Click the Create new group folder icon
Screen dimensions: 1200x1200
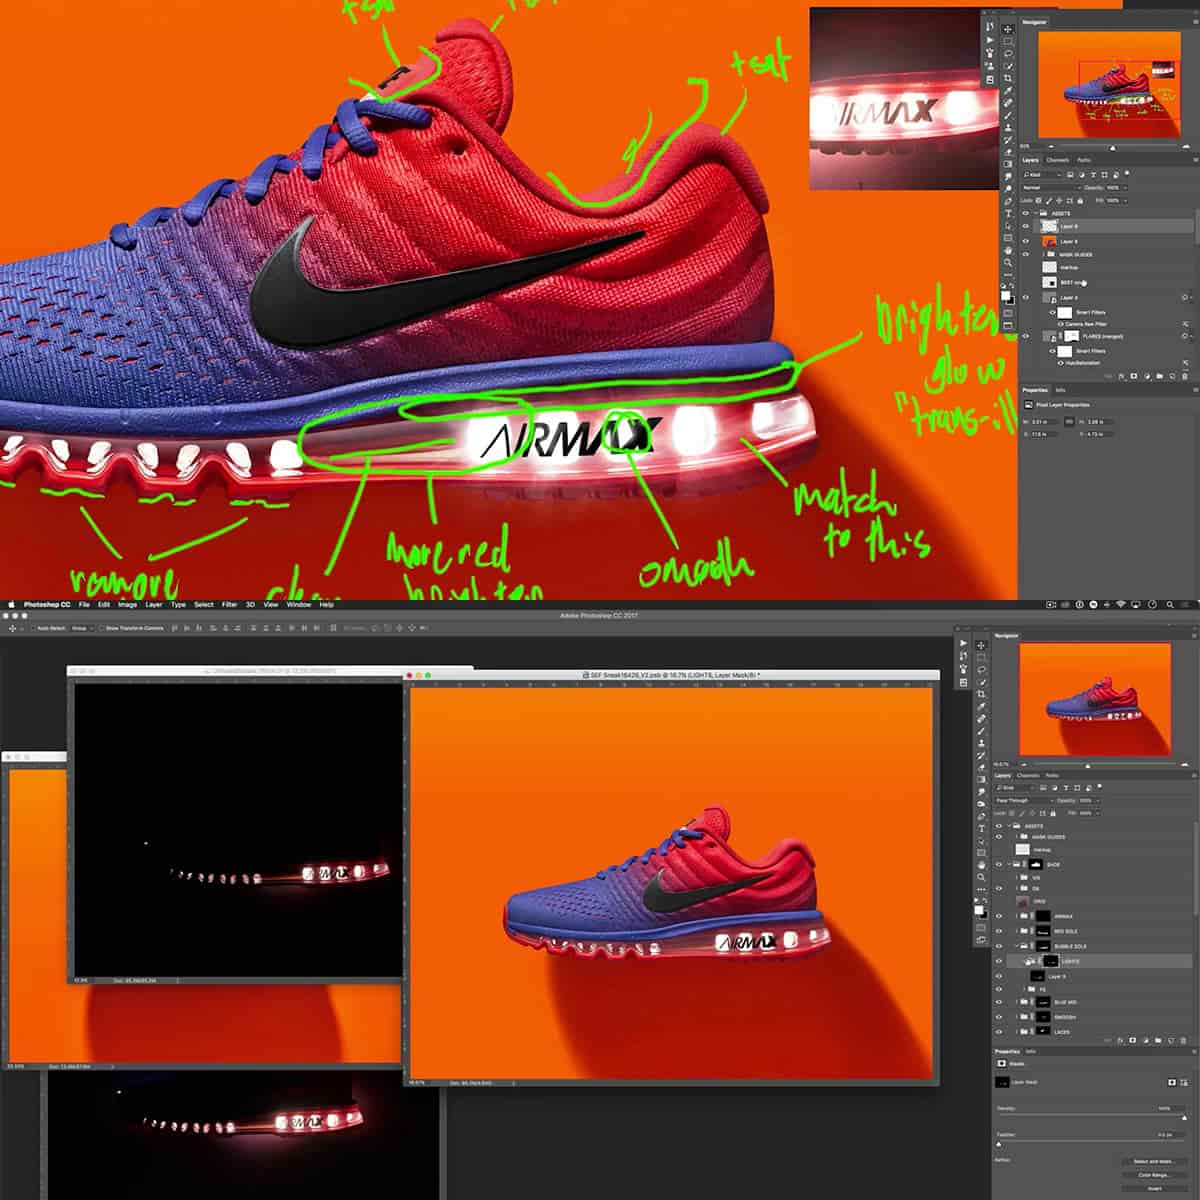click(x=1158, y=1038)
